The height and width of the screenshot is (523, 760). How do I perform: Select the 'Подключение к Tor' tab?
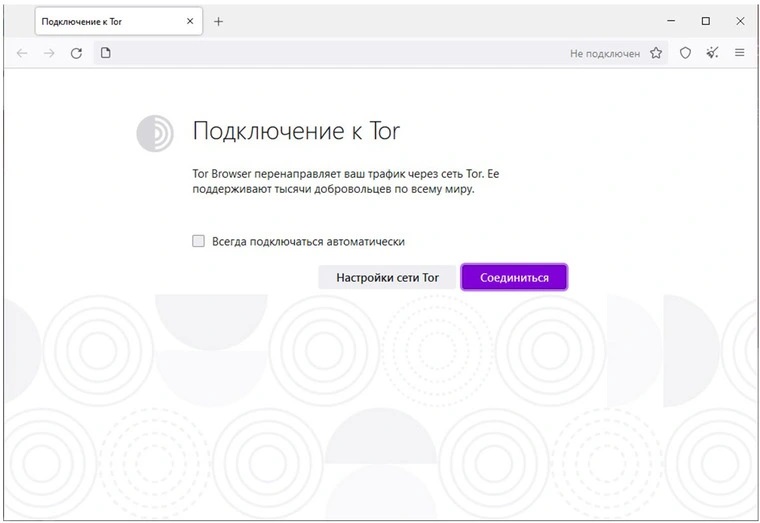click(119, 21)
